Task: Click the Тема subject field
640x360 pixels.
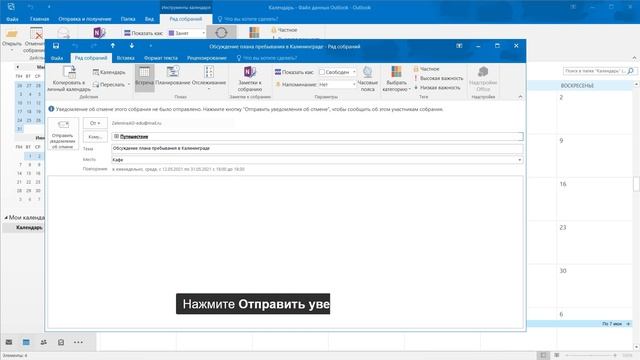Action: coord(317,148)
